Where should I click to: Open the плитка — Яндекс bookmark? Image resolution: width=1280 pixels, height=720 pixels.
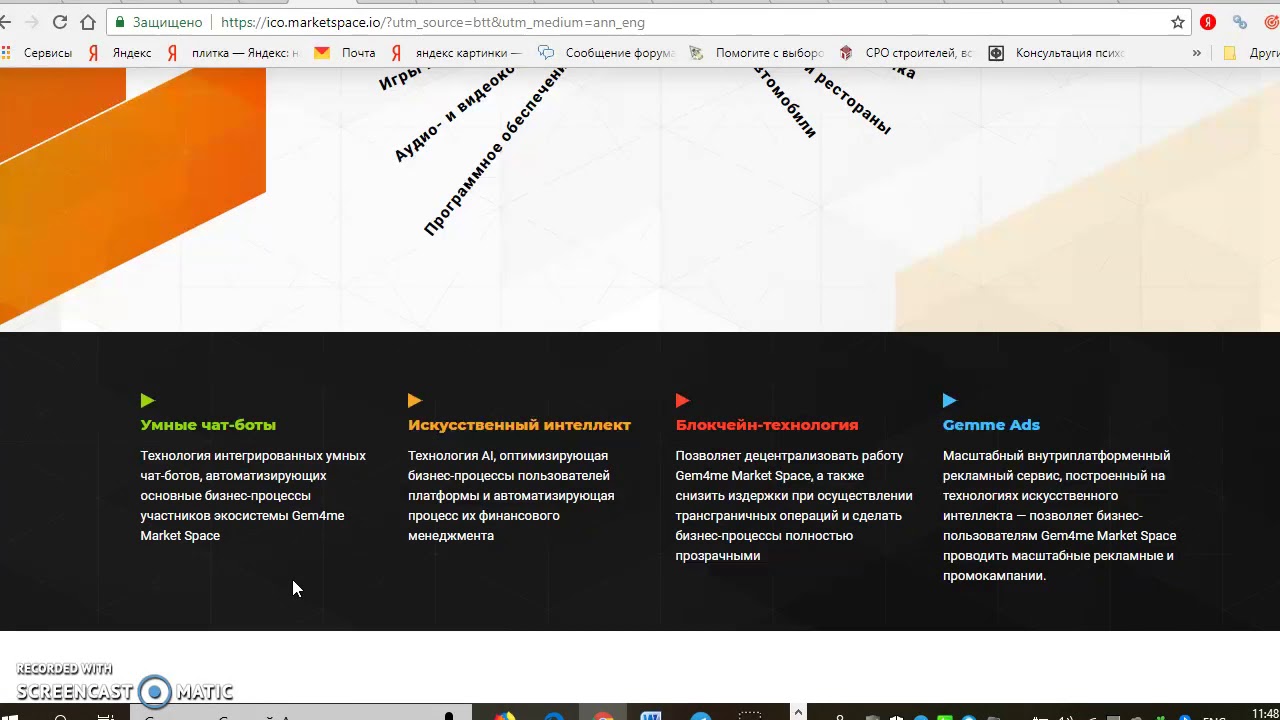point(233,53)
